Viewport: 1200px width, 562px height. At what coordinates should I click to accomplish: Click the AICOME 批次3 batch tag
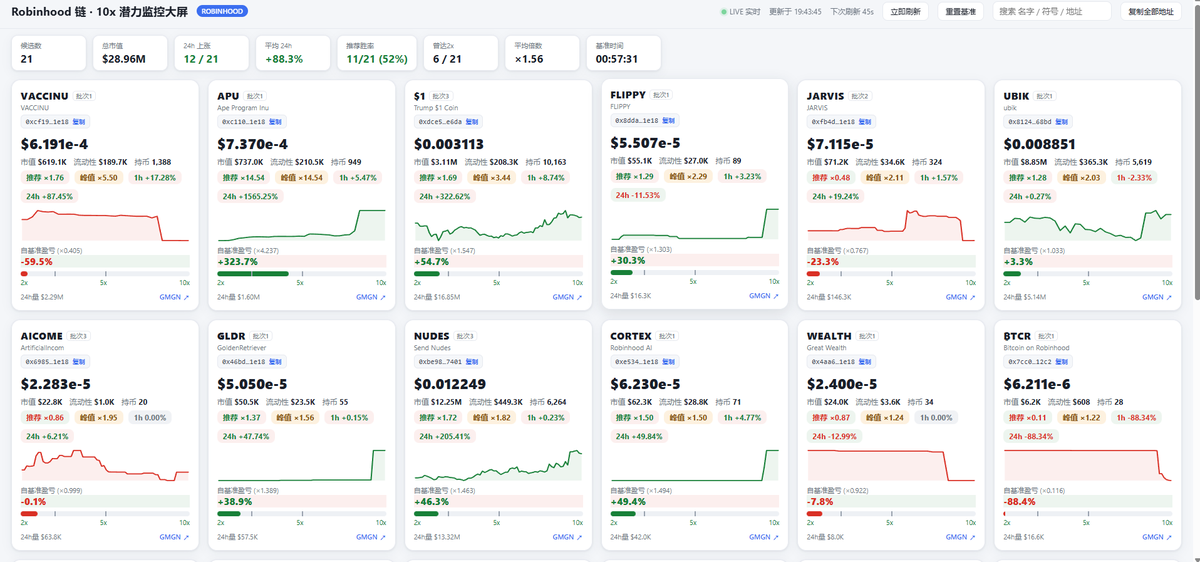79,336
